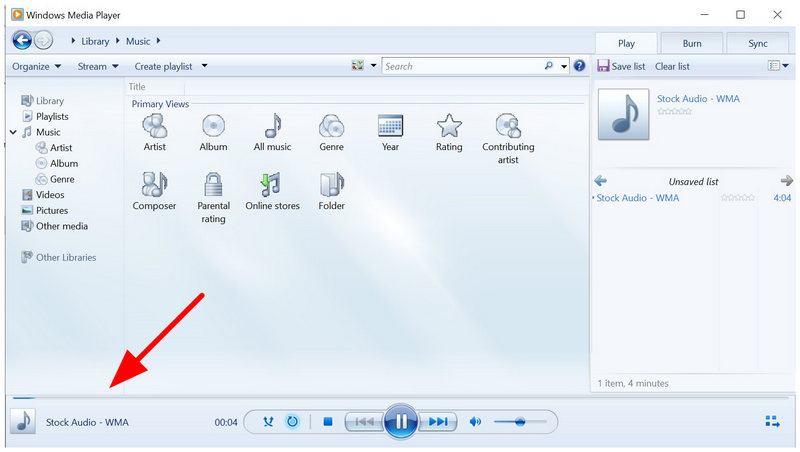
Task: Click into the Search field
Action: (463, 66)
